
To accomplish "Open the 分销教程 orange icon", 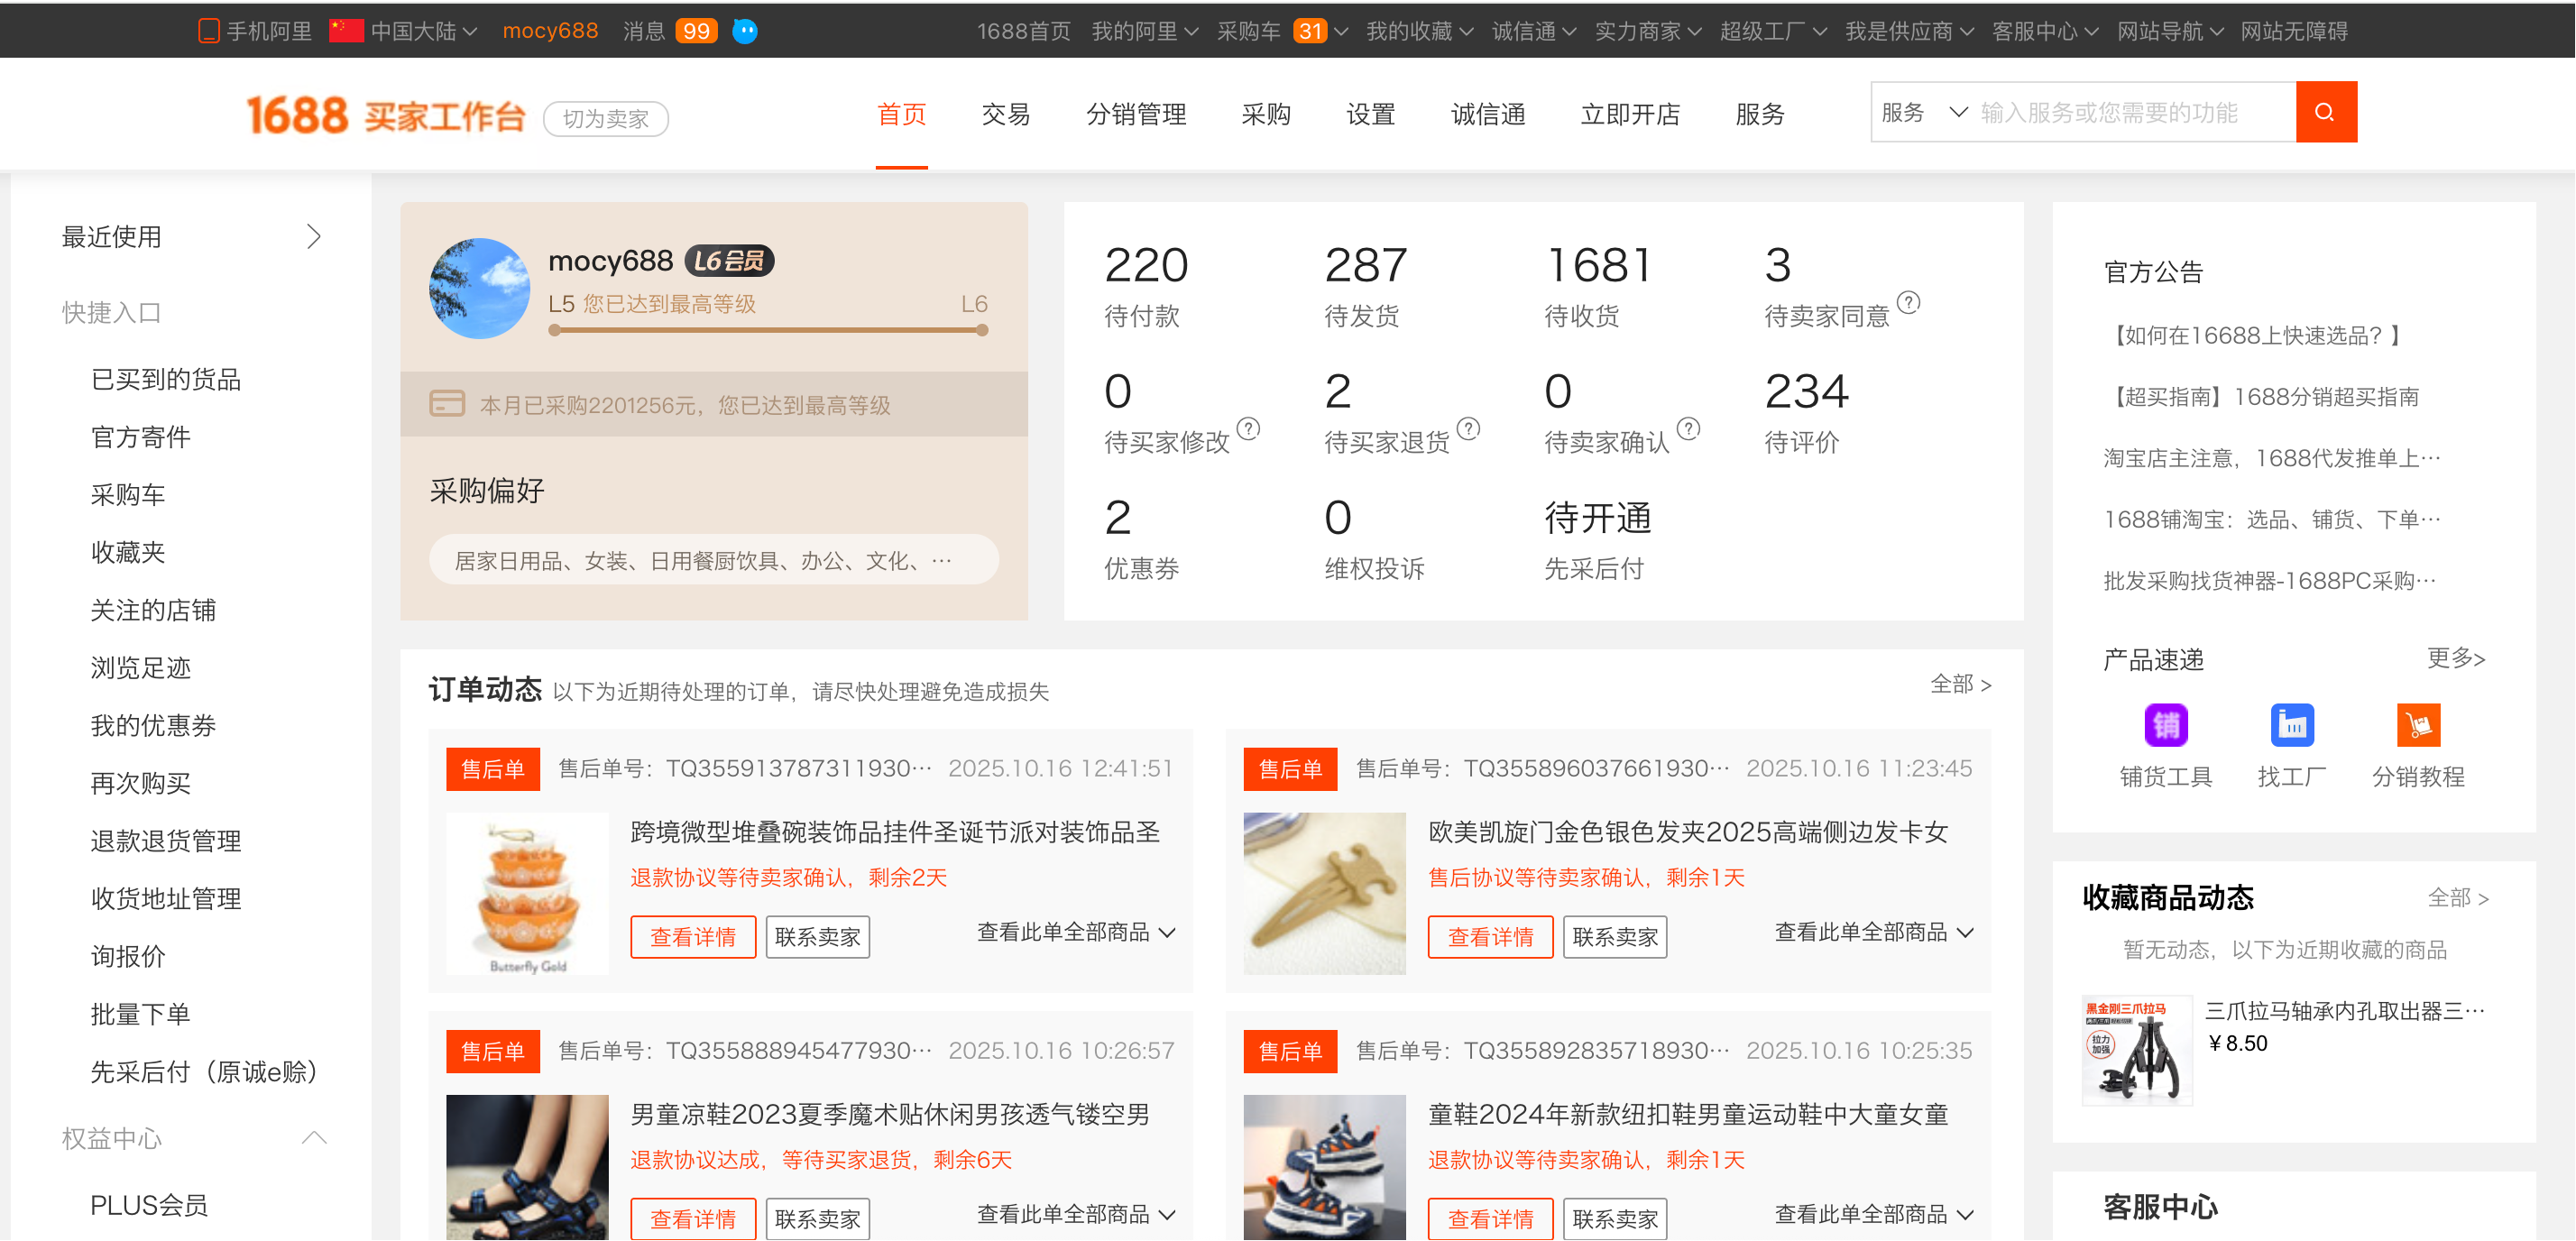I will click(2418, 725).
